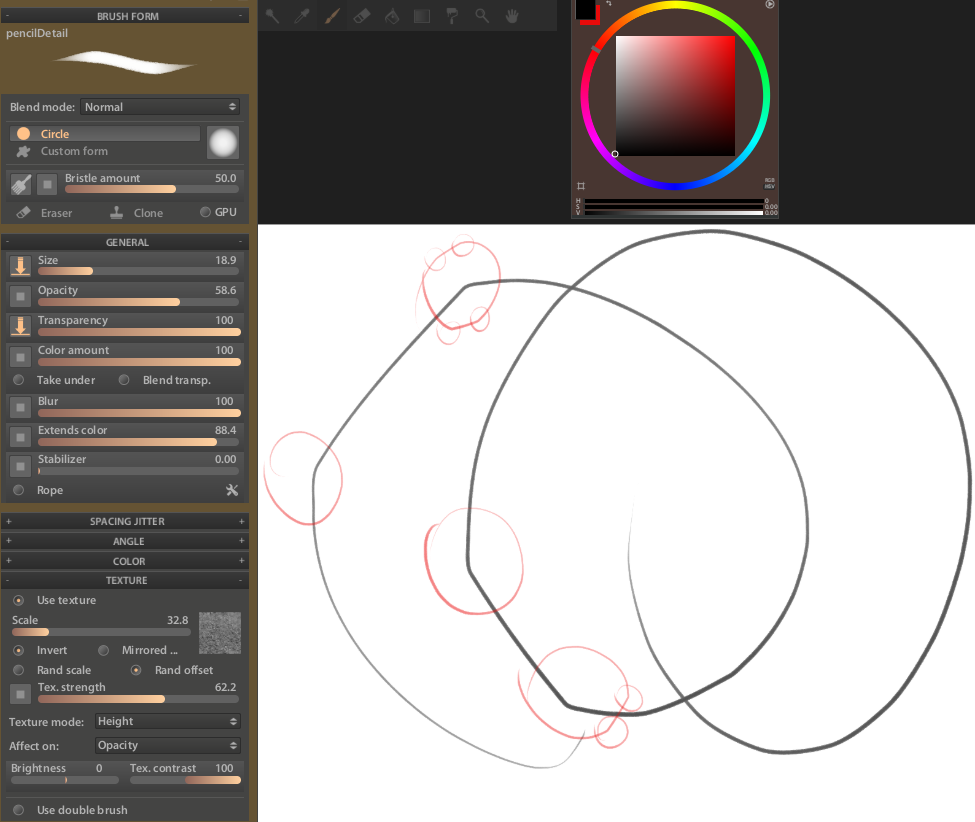Click the black foreground color swatch
Screen dimensions: 975x822
tap(585, 9)
